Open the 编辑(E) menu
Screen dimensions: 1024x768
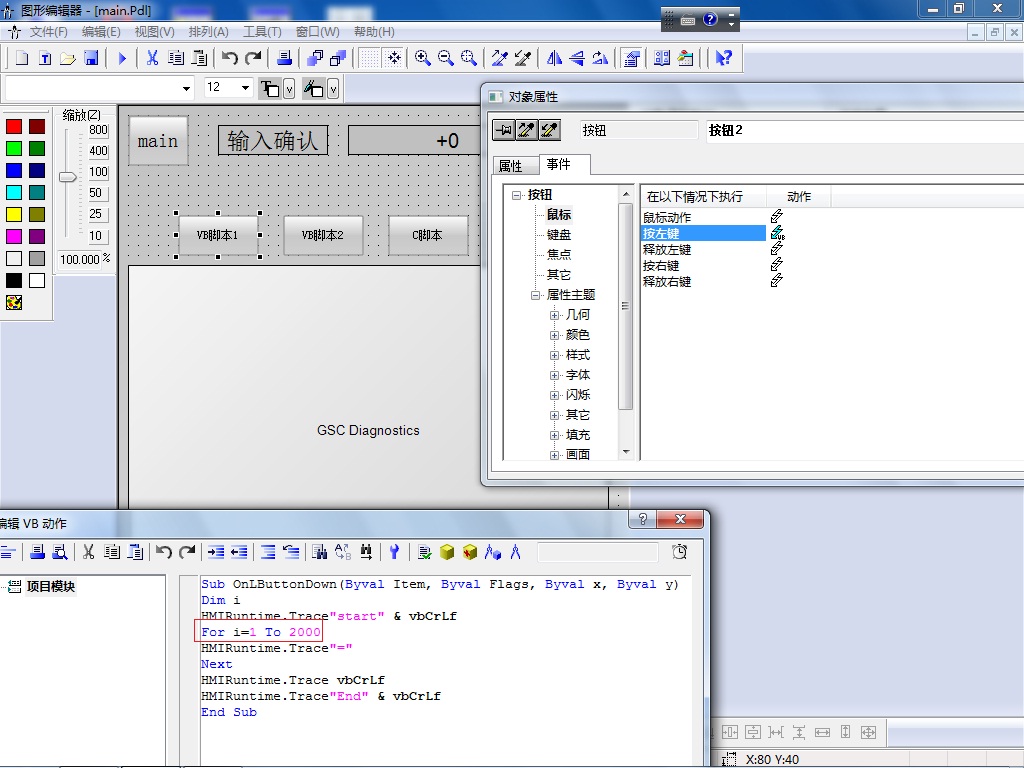click(x=101, y=32)
